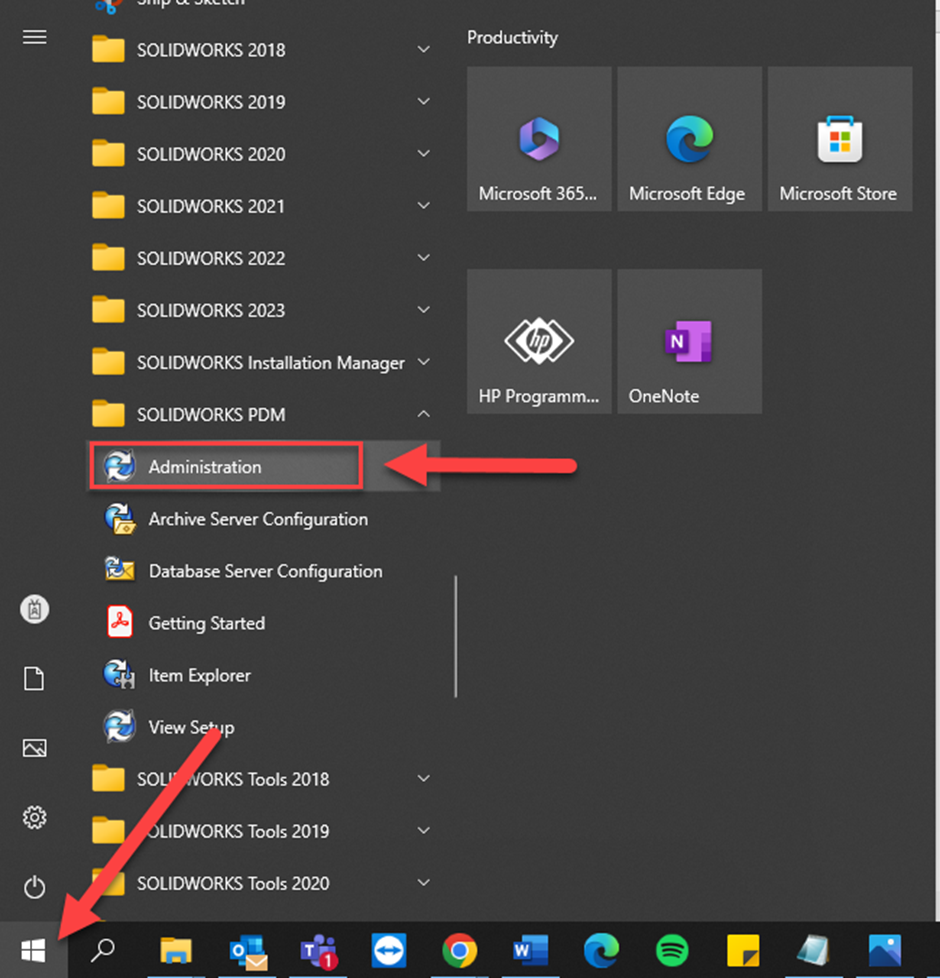Launch Item Explorer icon

[119, 675]
